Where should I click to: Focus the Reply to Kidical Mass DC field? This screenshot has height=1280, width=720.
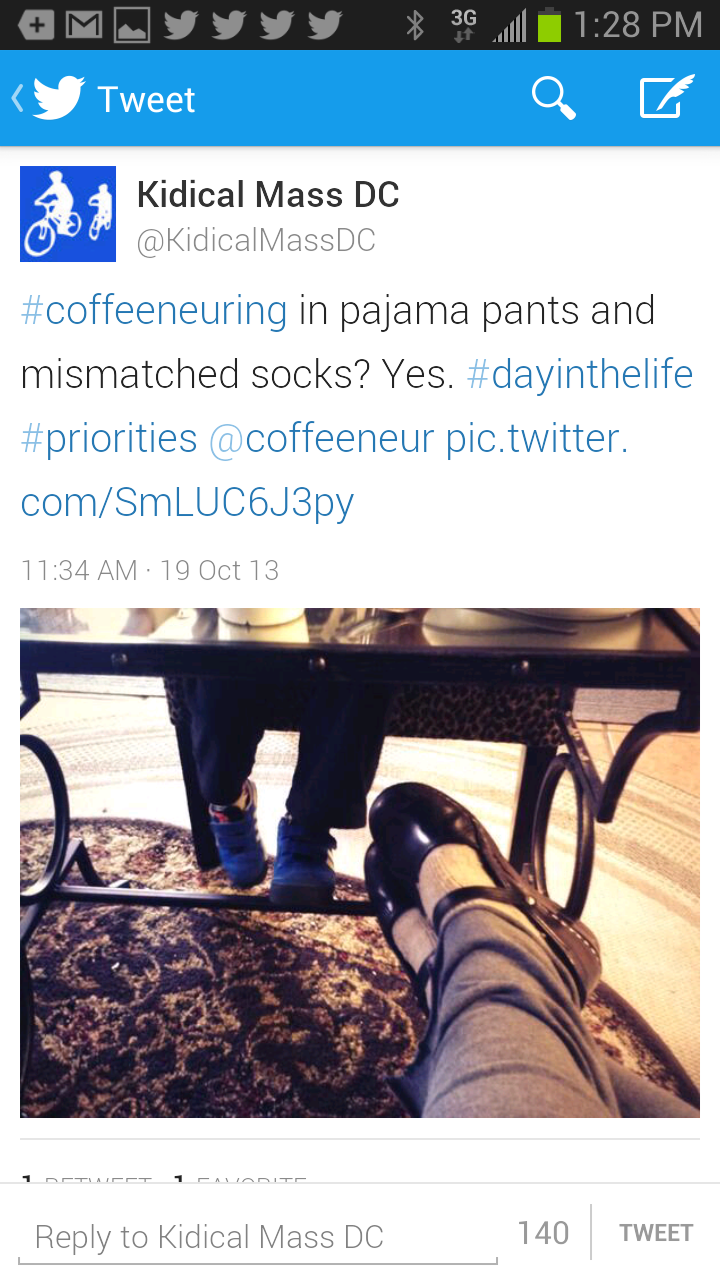[258, 1237]
